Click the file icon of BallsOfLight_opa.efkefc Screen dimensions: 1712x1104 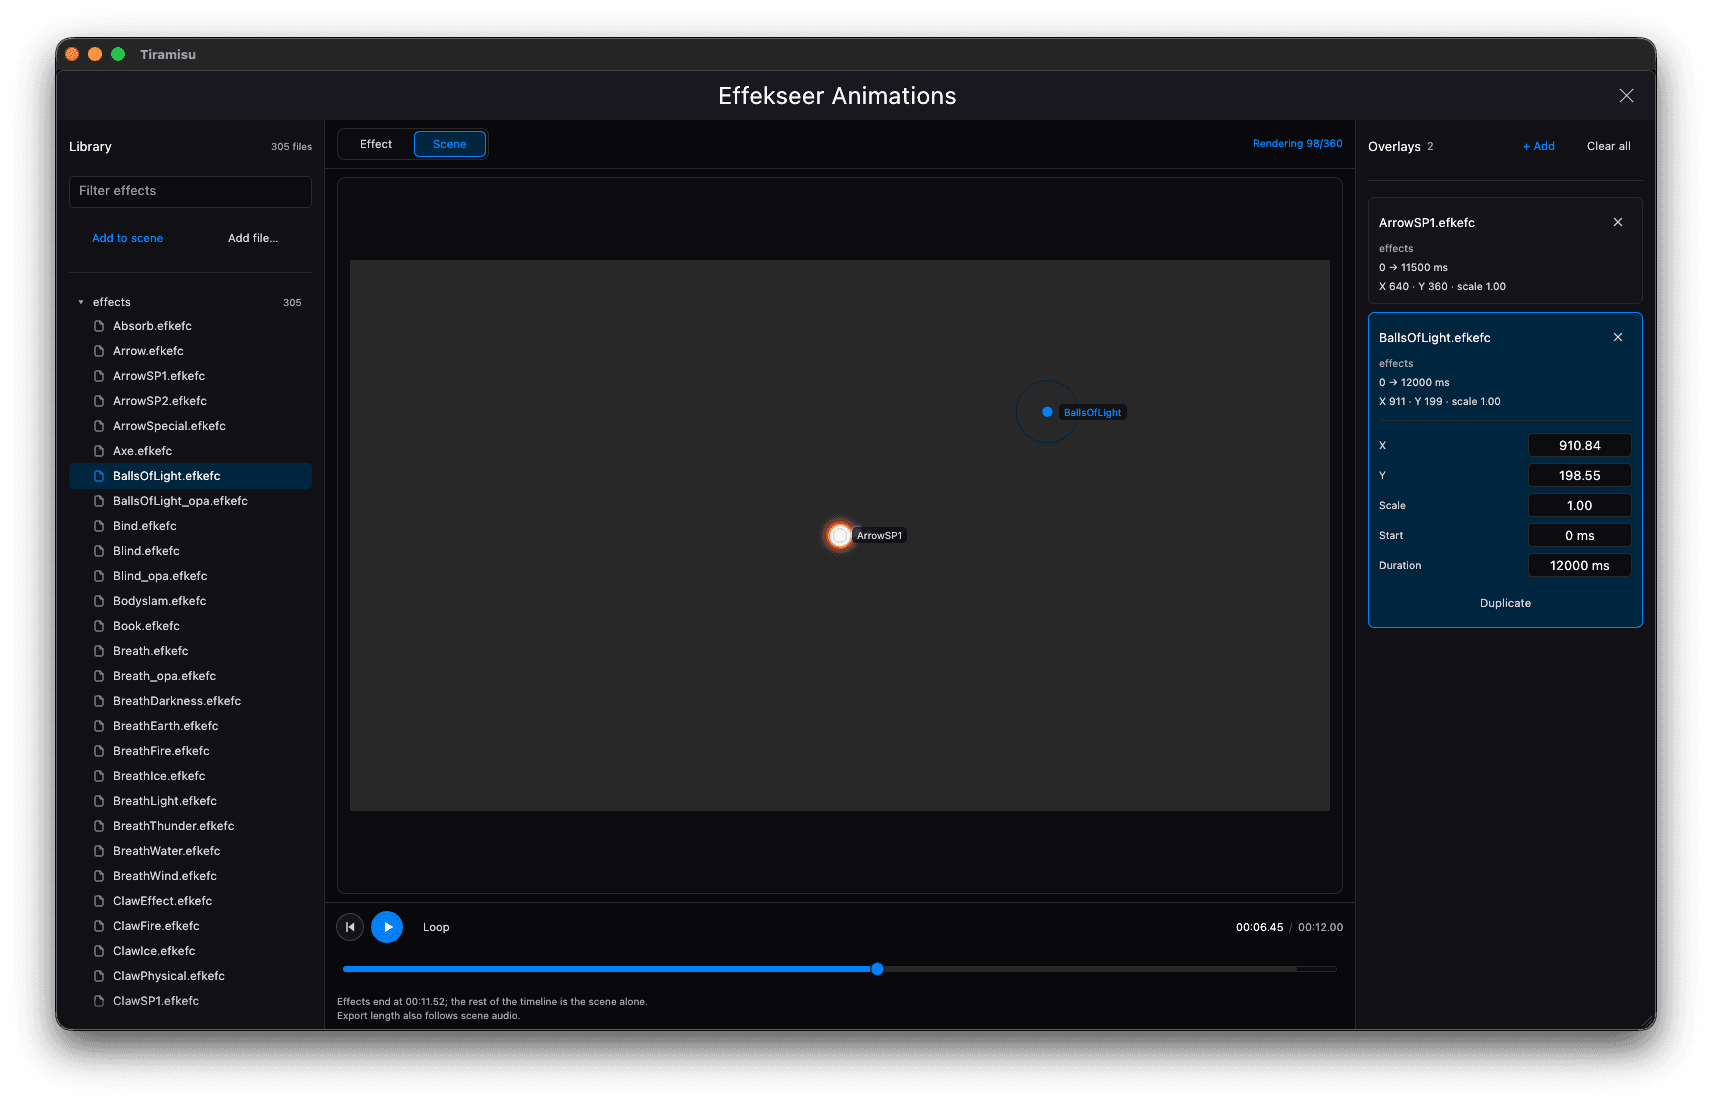point(99,501)
